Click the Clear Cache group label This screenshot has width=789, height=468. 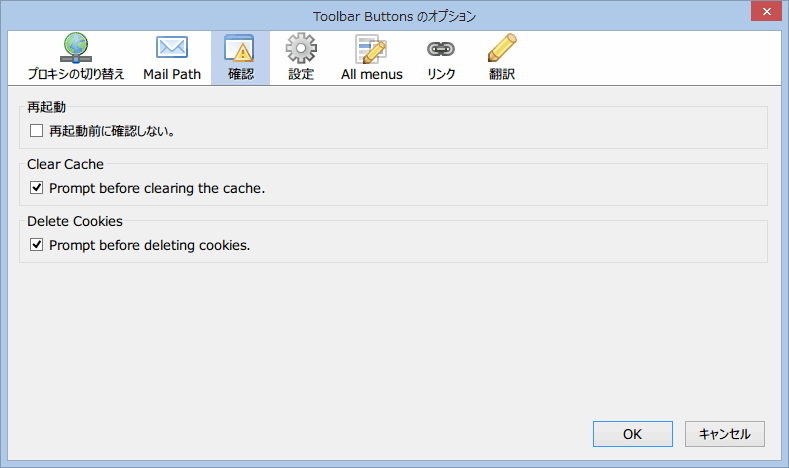click(65, 164)
